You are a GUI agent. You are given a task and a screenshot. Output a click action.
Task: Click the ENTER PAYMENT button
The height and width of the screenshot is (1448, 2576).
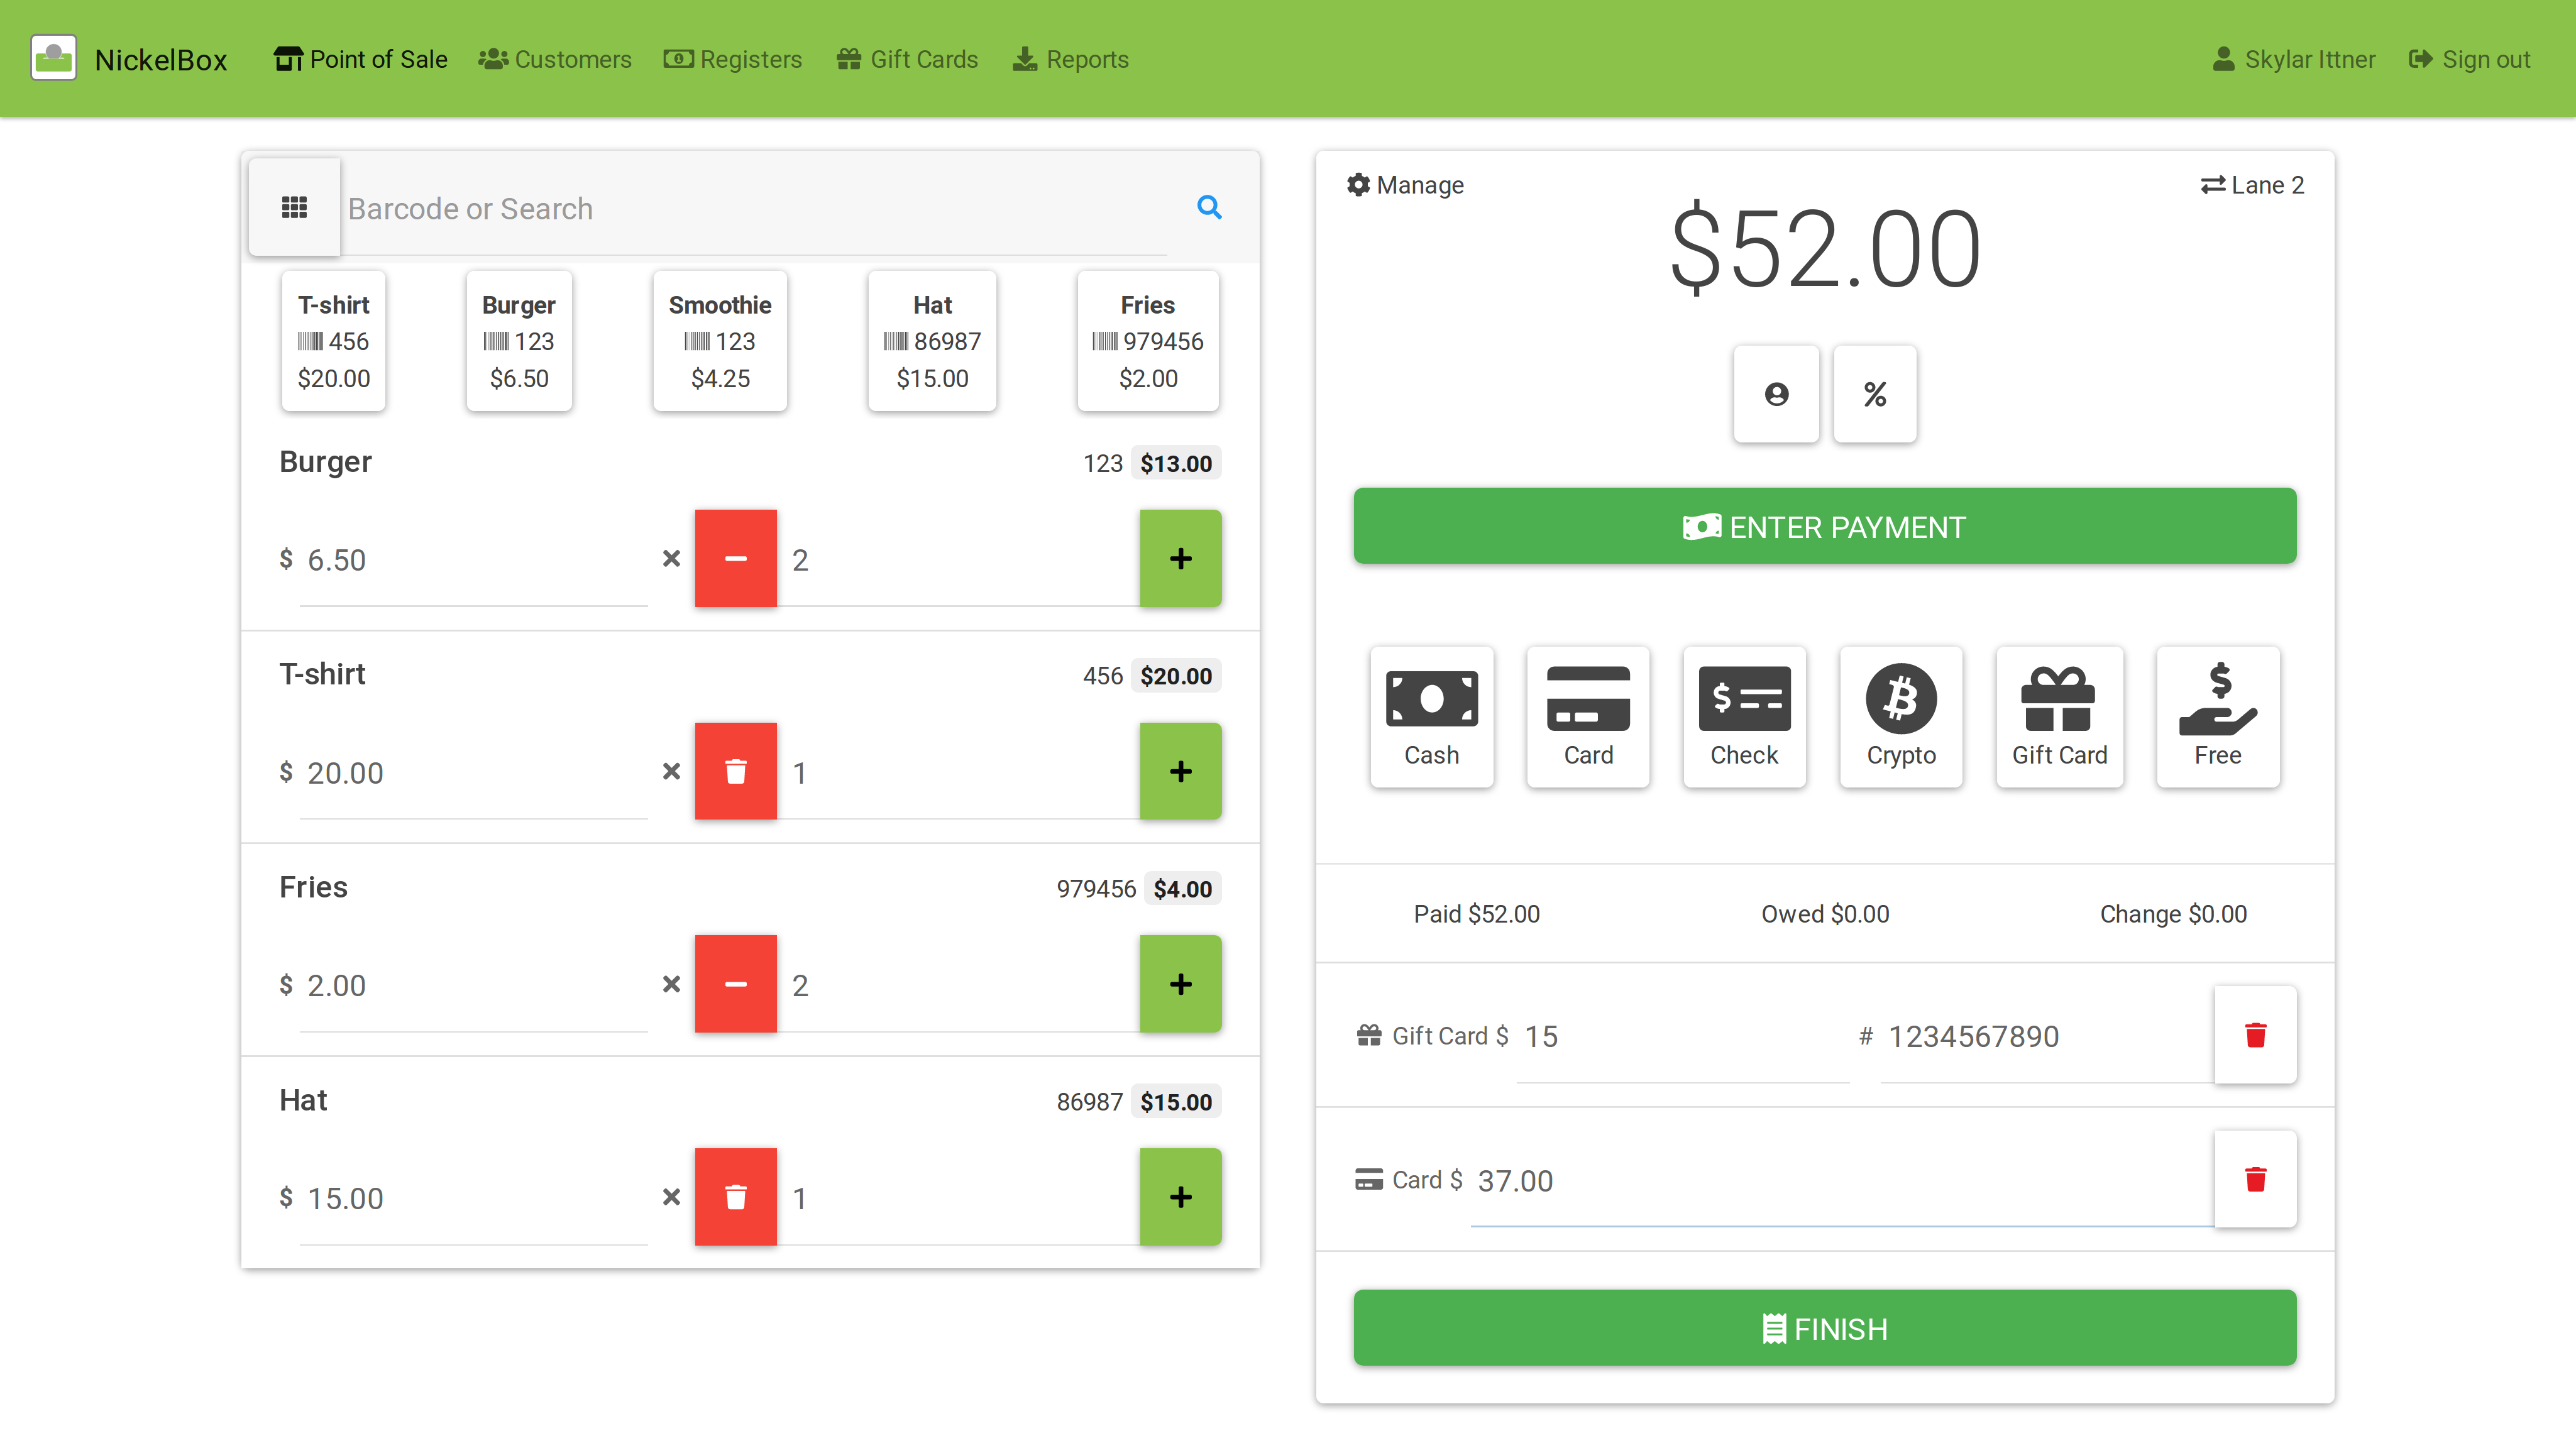(x=1824, y=526)
